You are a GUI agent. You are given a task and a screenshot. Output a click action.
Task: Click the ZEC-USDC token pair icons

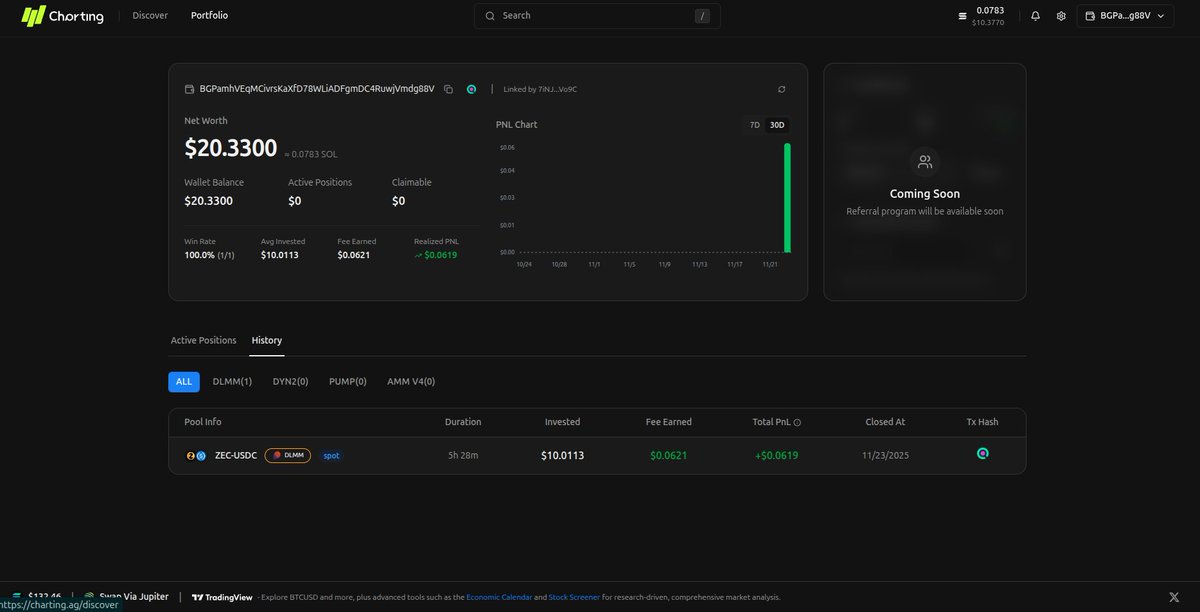pos(196,456)
